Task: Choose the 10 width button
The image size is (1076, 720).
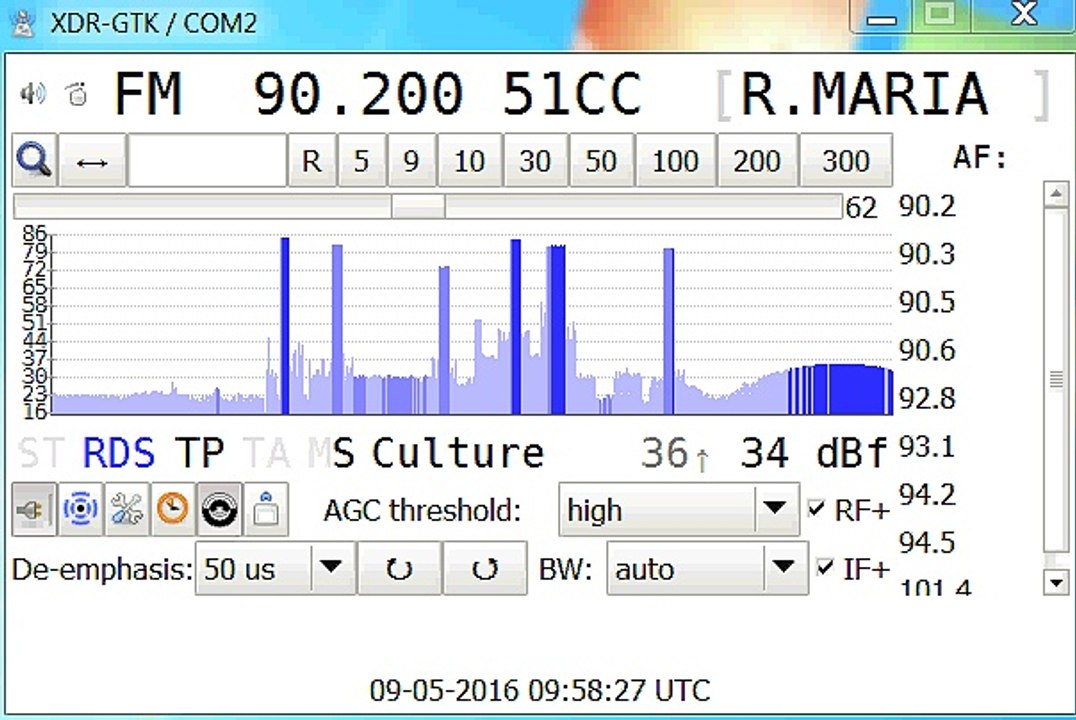Action: 469,161
